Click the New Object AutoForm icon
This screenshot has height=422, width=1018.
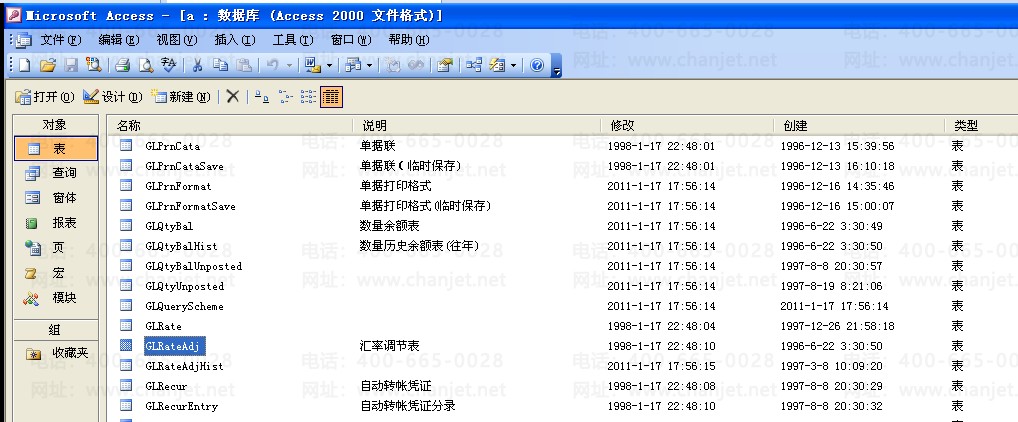click(x=497, y=65)
